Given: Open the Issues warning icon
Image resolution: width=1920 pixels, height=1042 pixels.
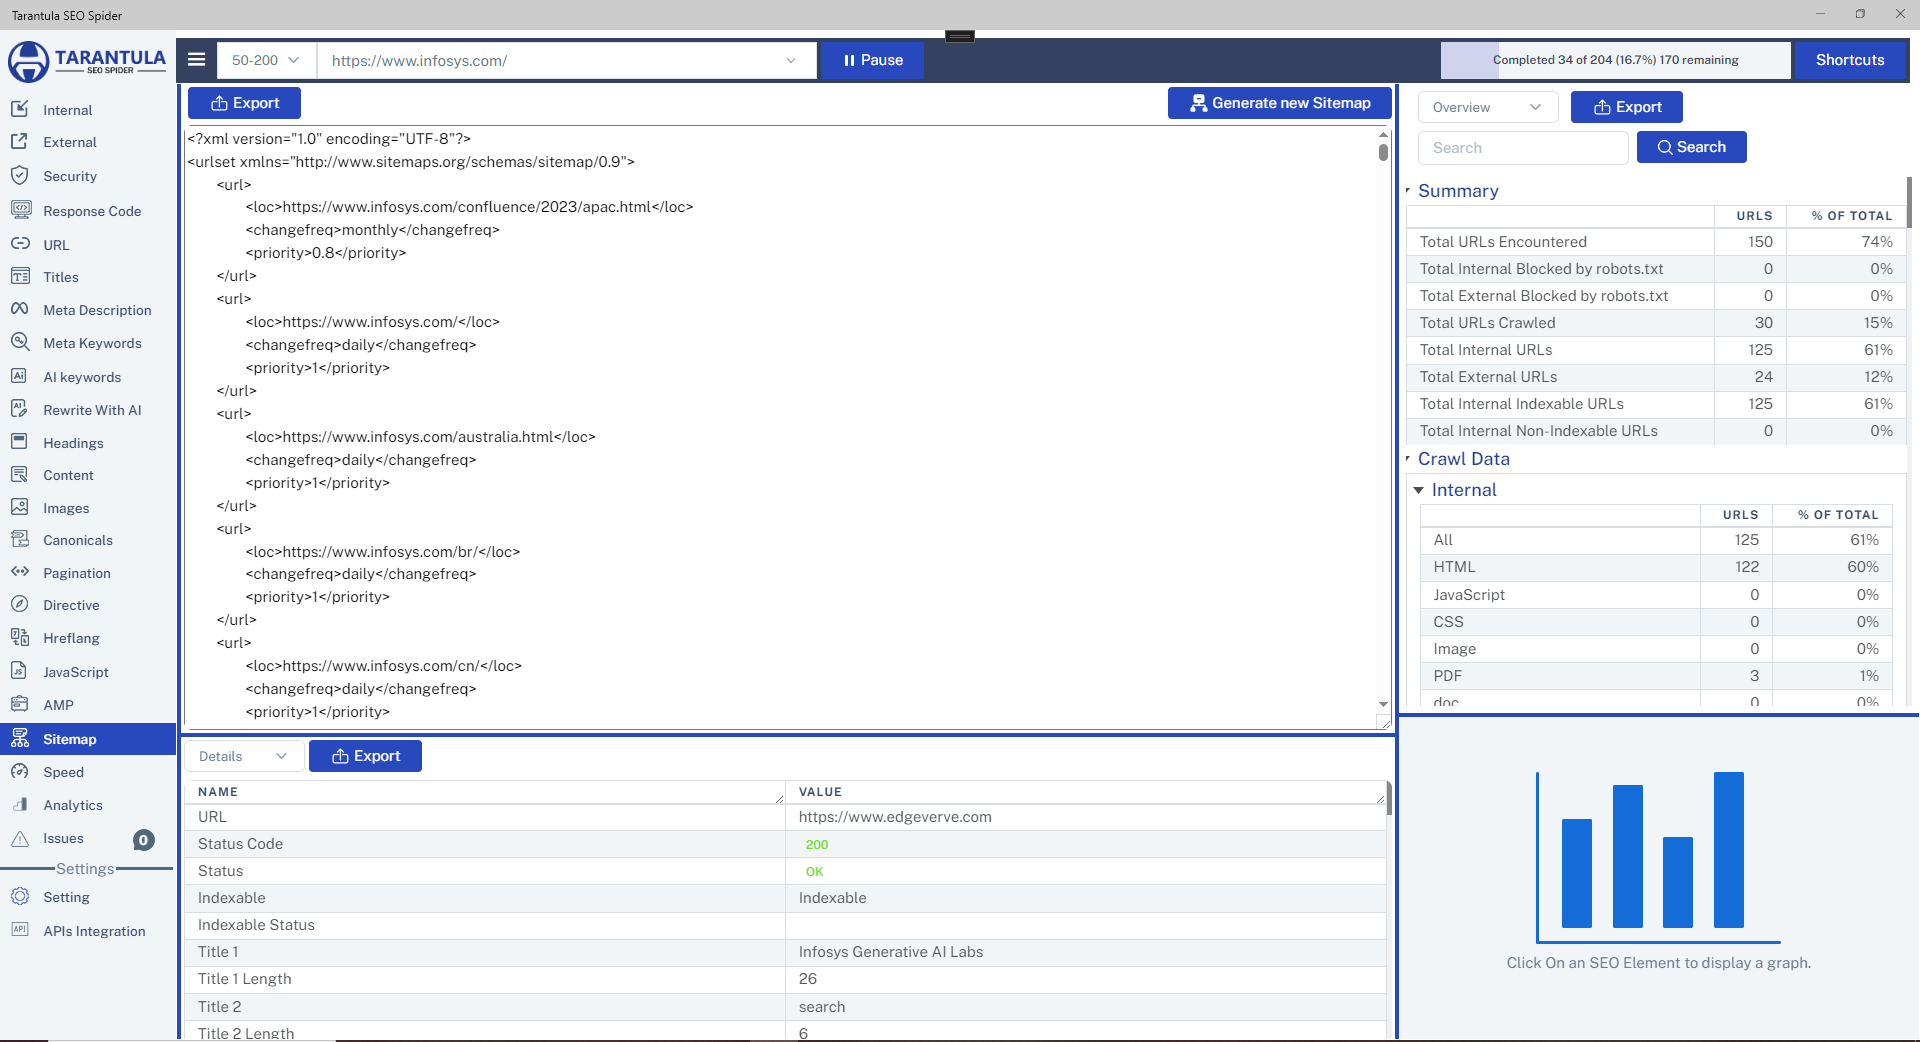Looking at the screenshot, I should click(x=19, y=838).
